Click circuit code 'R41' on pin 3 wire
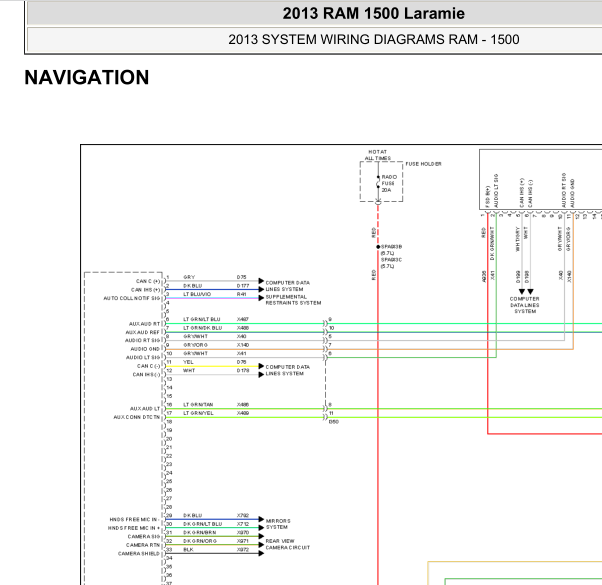 (x=241, y=294)
